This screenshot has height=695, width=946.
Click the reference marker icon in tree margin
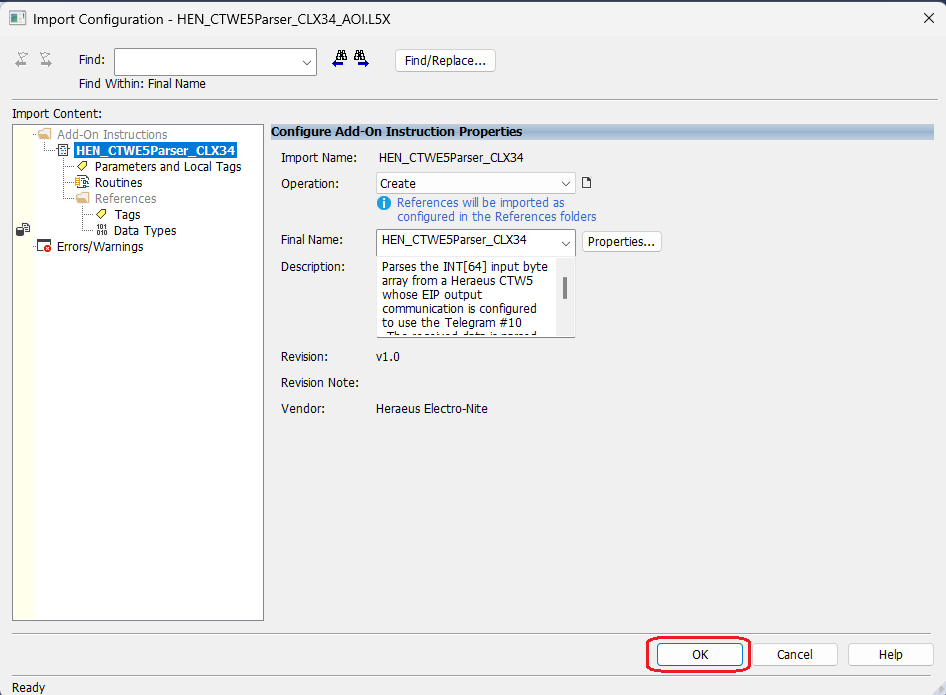(x=23, y=229)
